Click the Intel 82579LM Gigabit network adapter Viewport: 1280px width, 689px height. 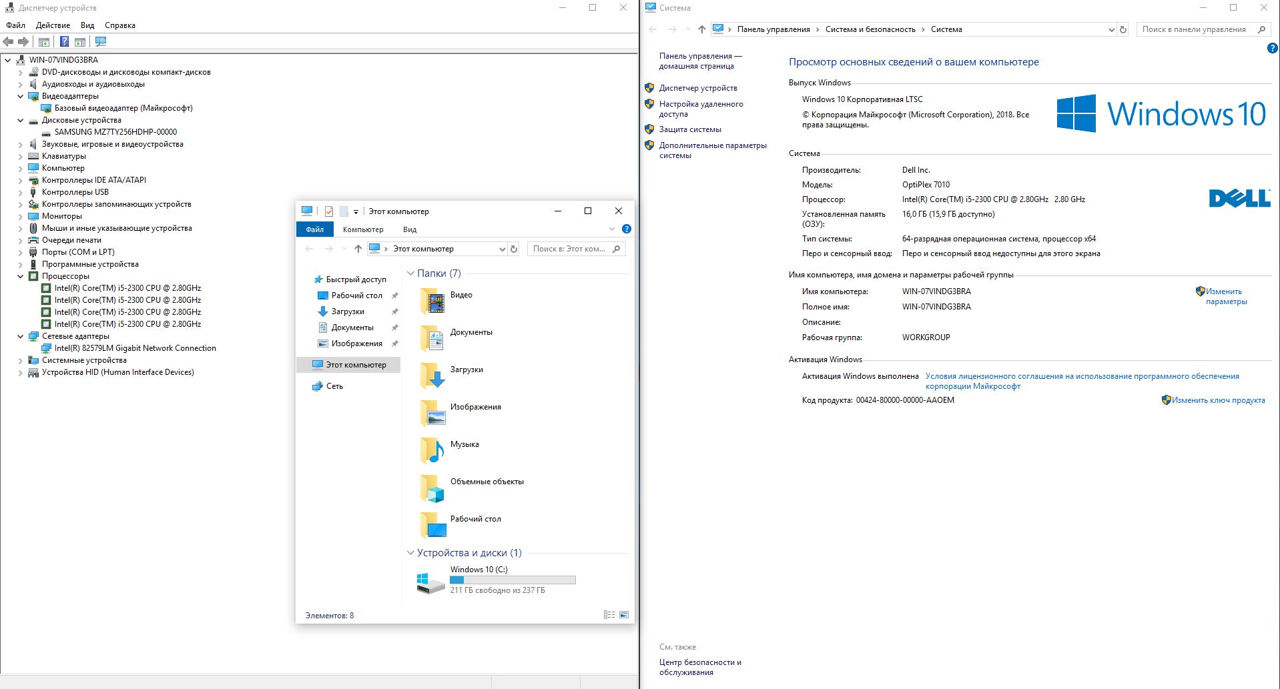click(135, 348)
